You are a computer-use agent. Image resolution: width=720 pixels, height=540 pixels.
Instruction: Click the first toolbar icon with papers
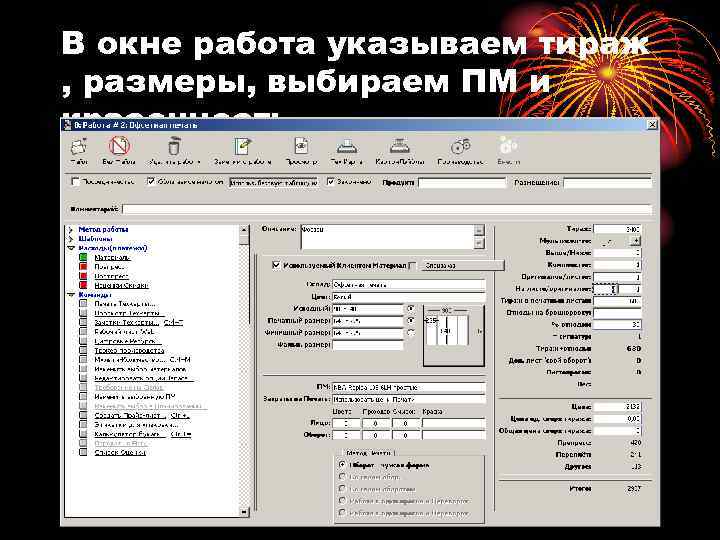79,146
